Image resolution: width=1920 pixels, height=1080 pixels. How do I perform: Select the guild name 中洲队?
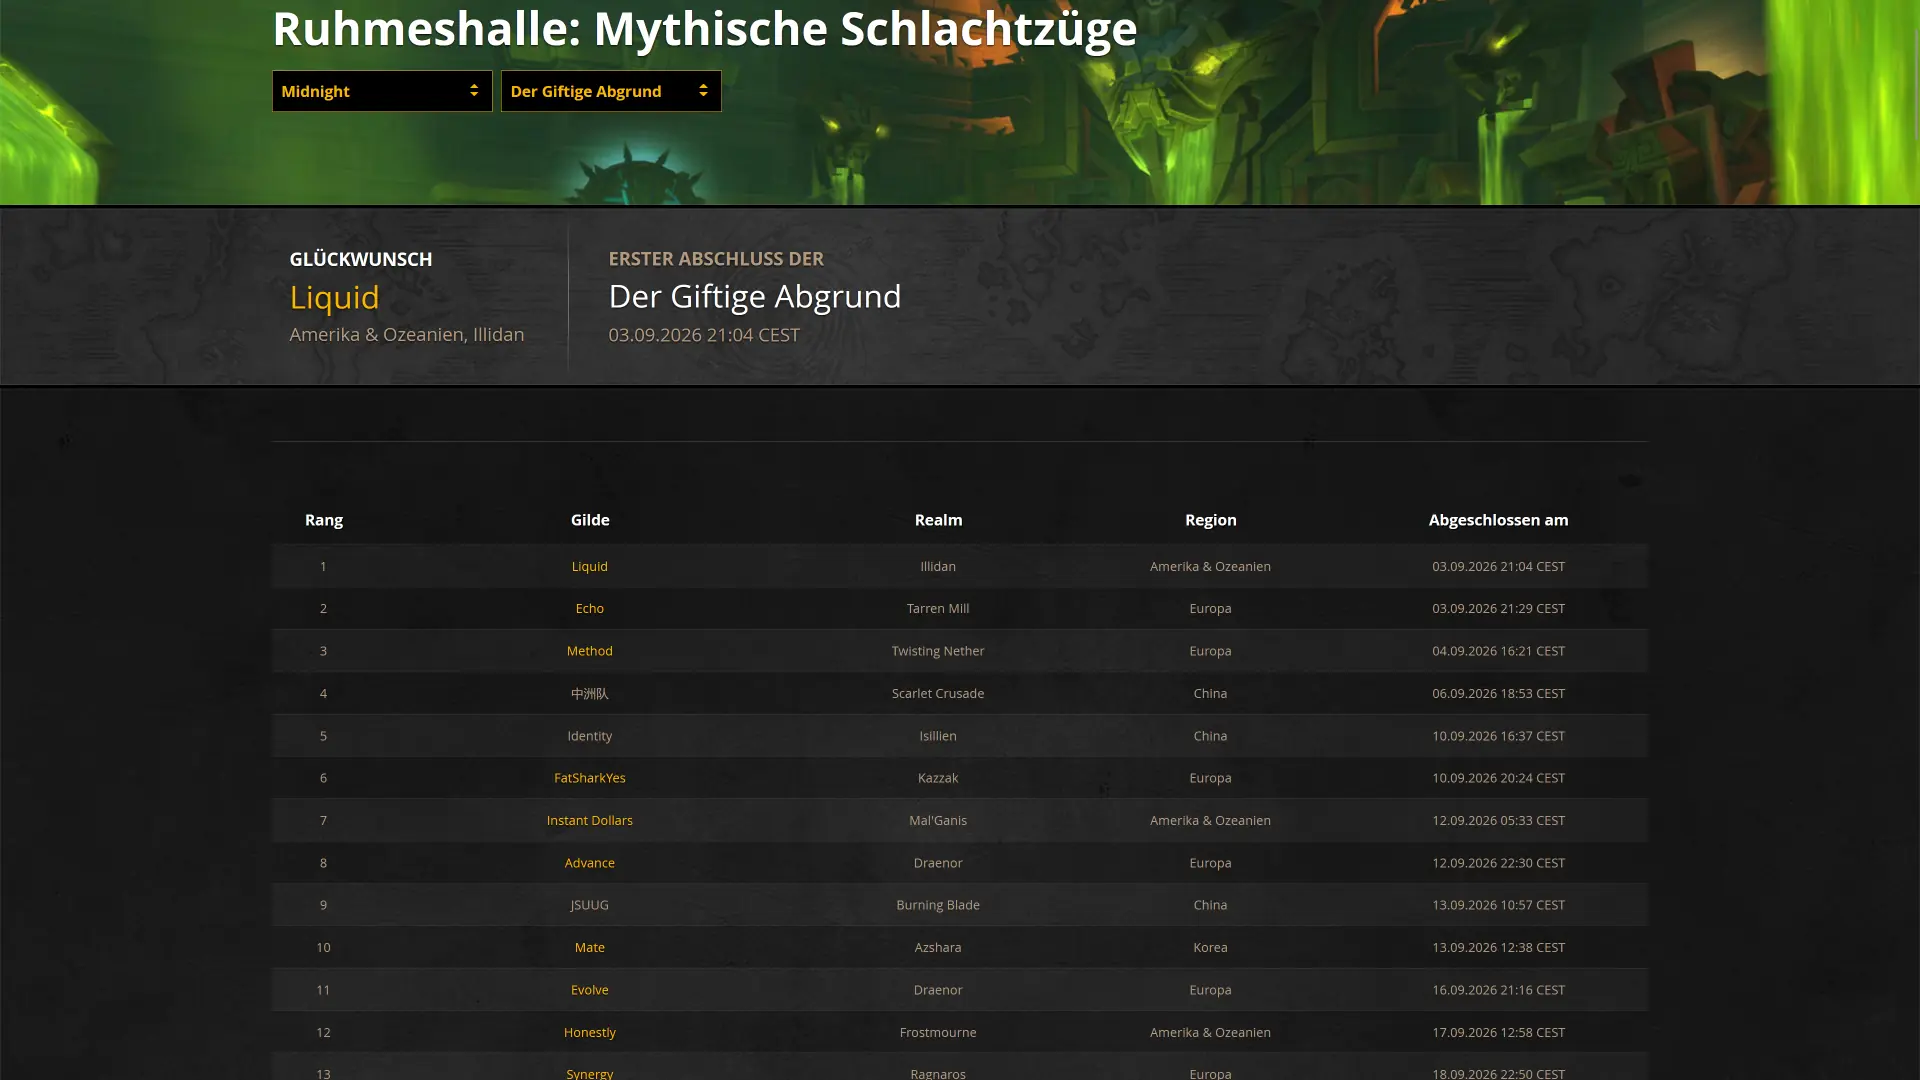(589, 693)
